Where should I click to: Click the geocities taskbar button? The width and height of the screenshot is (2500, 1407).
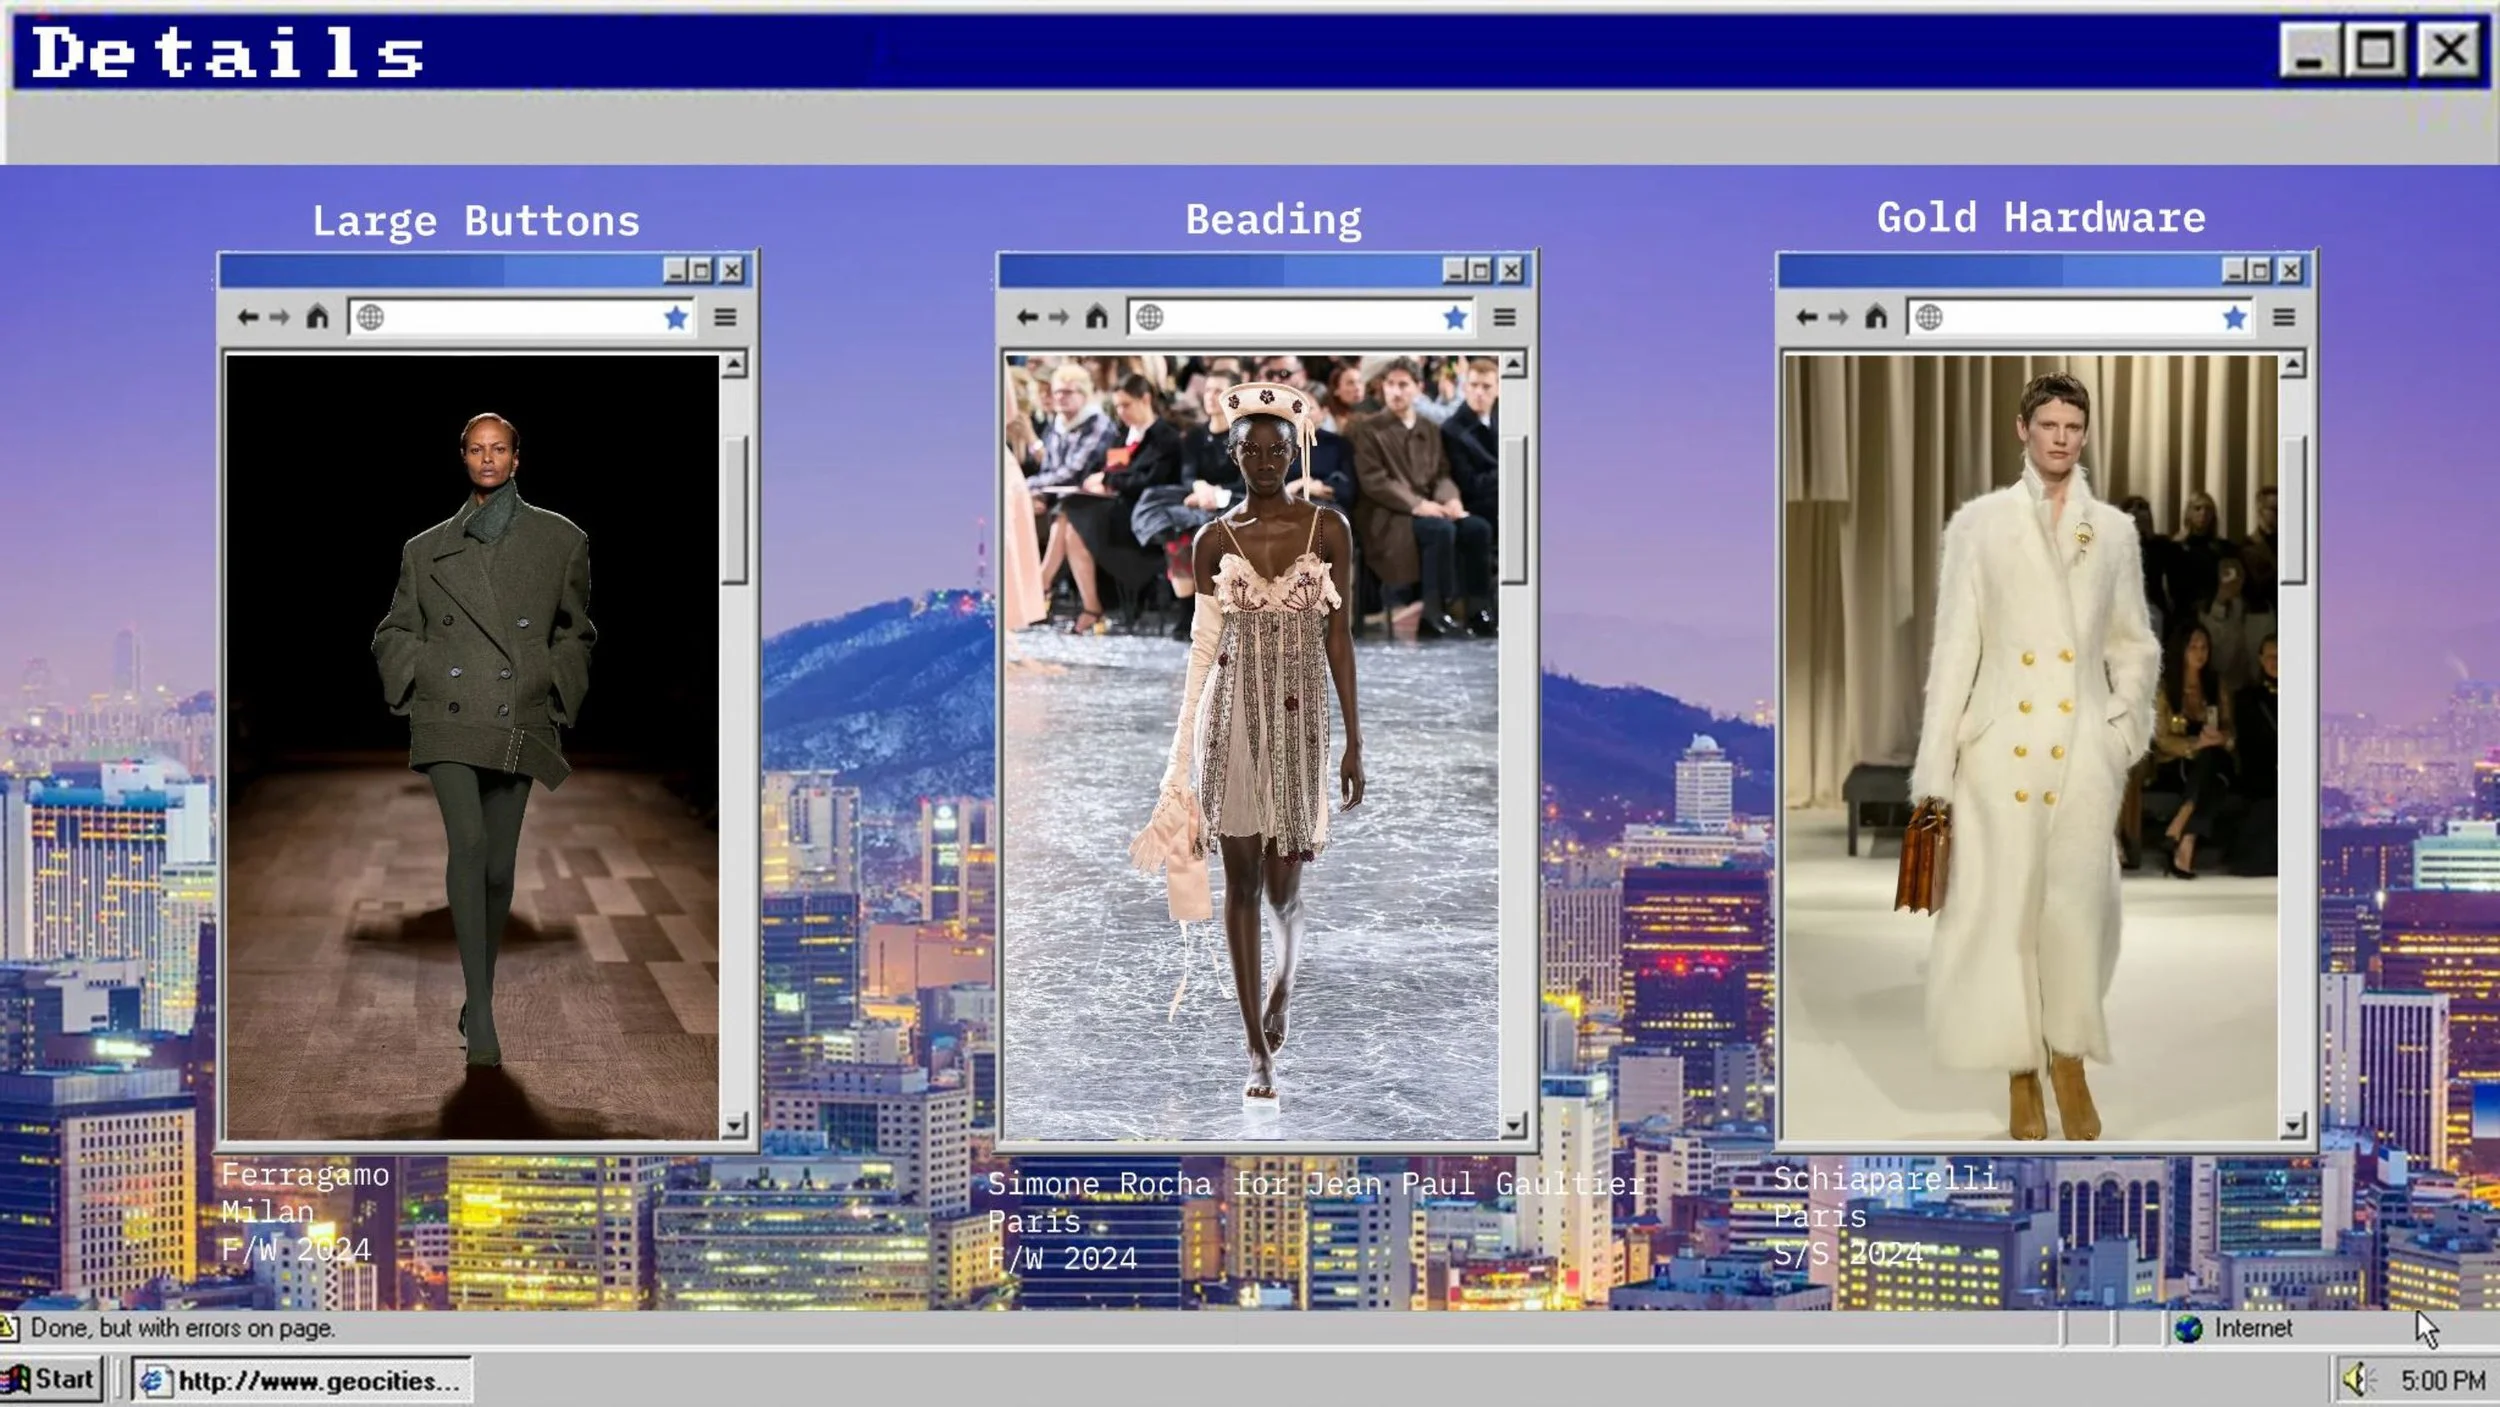(303, 1381)
